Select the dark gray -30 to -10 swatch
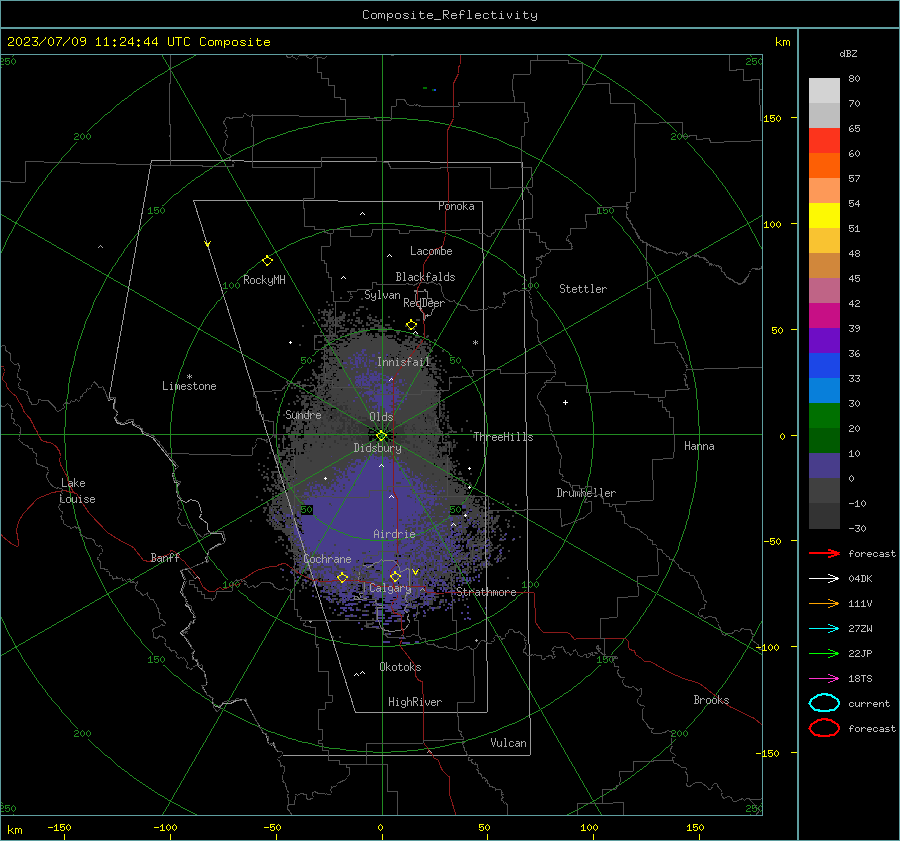Screen dimensions: 900x841 [824, 516]
